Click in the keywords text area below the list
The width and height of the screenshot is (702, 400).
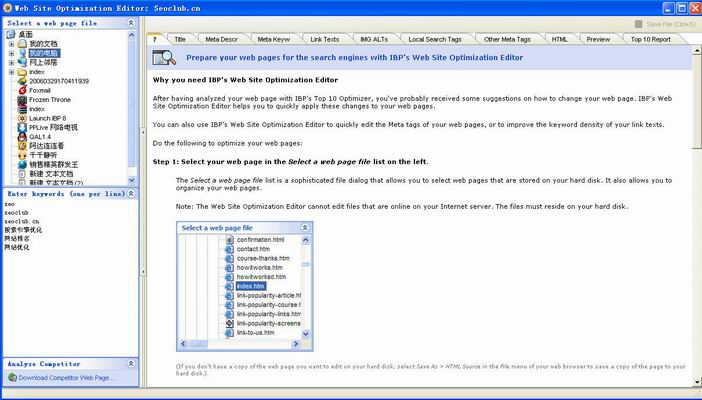pos(70,305)
